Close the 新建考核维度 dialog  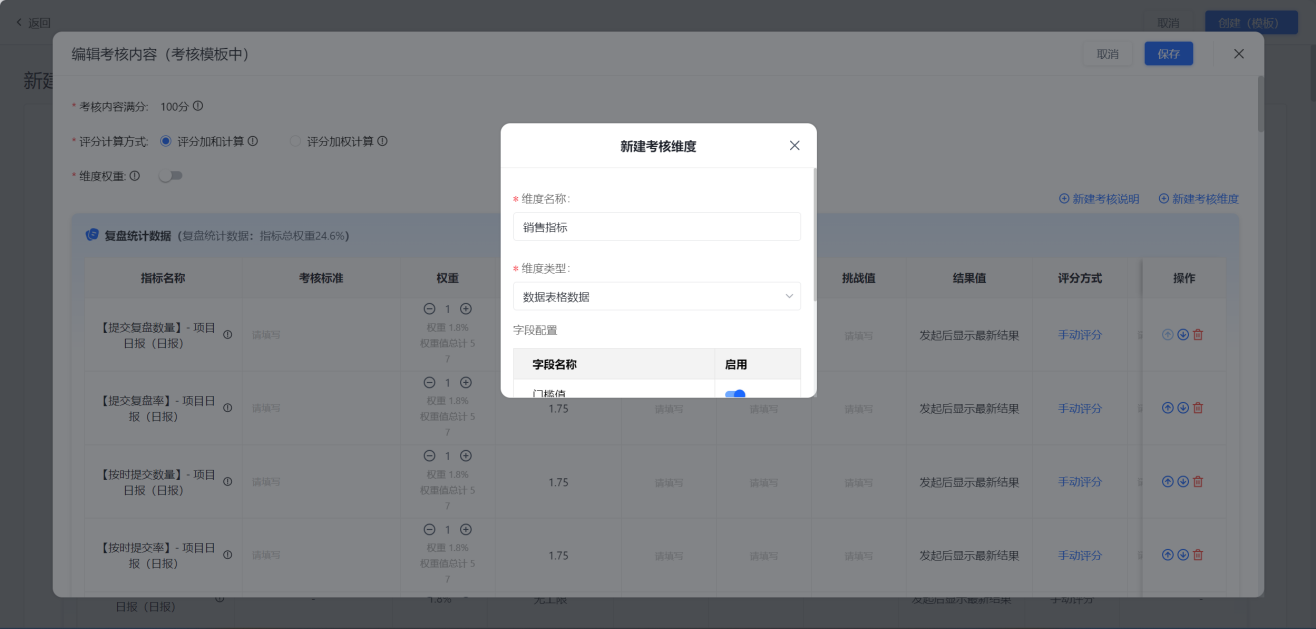pyautogui.click(x=795, y=146)
